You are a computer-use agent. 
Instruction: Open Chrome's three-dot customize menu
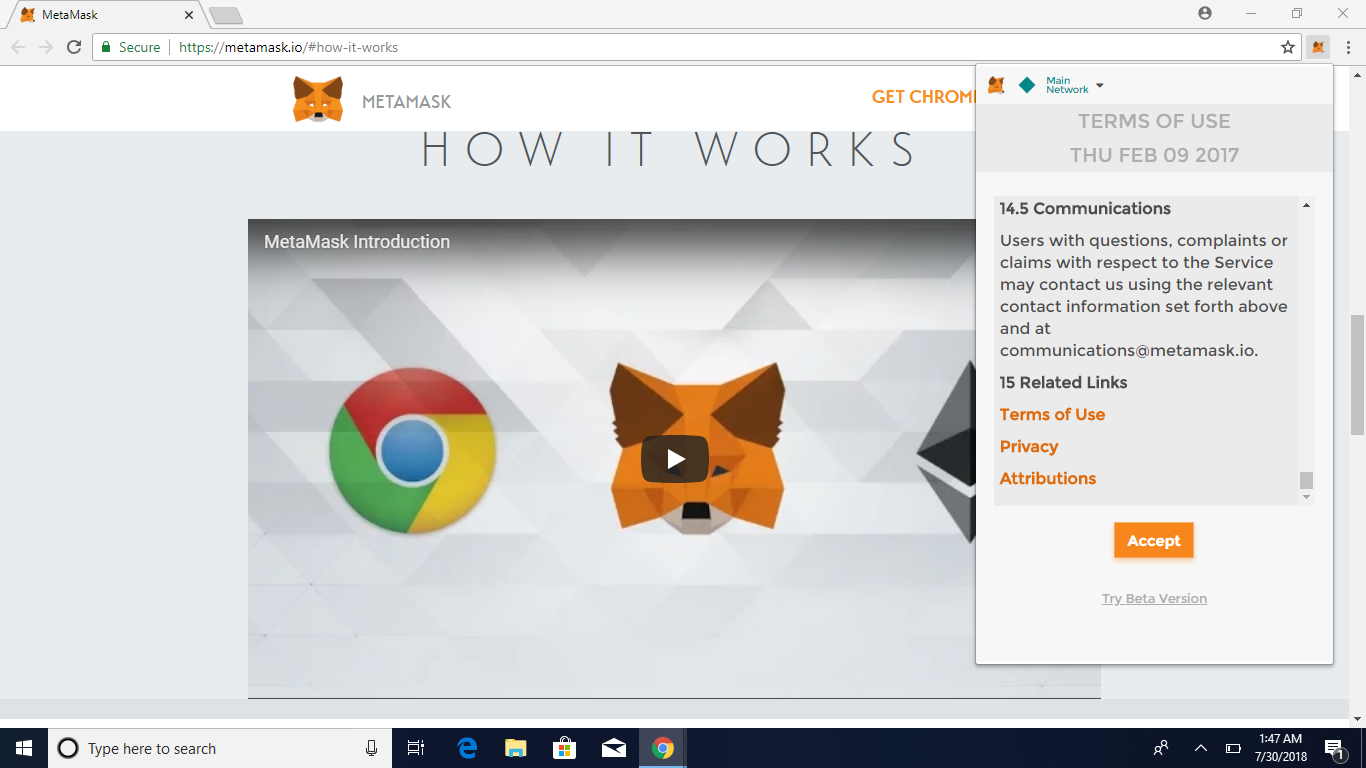pyautogui.click(x=1347, y=46)
